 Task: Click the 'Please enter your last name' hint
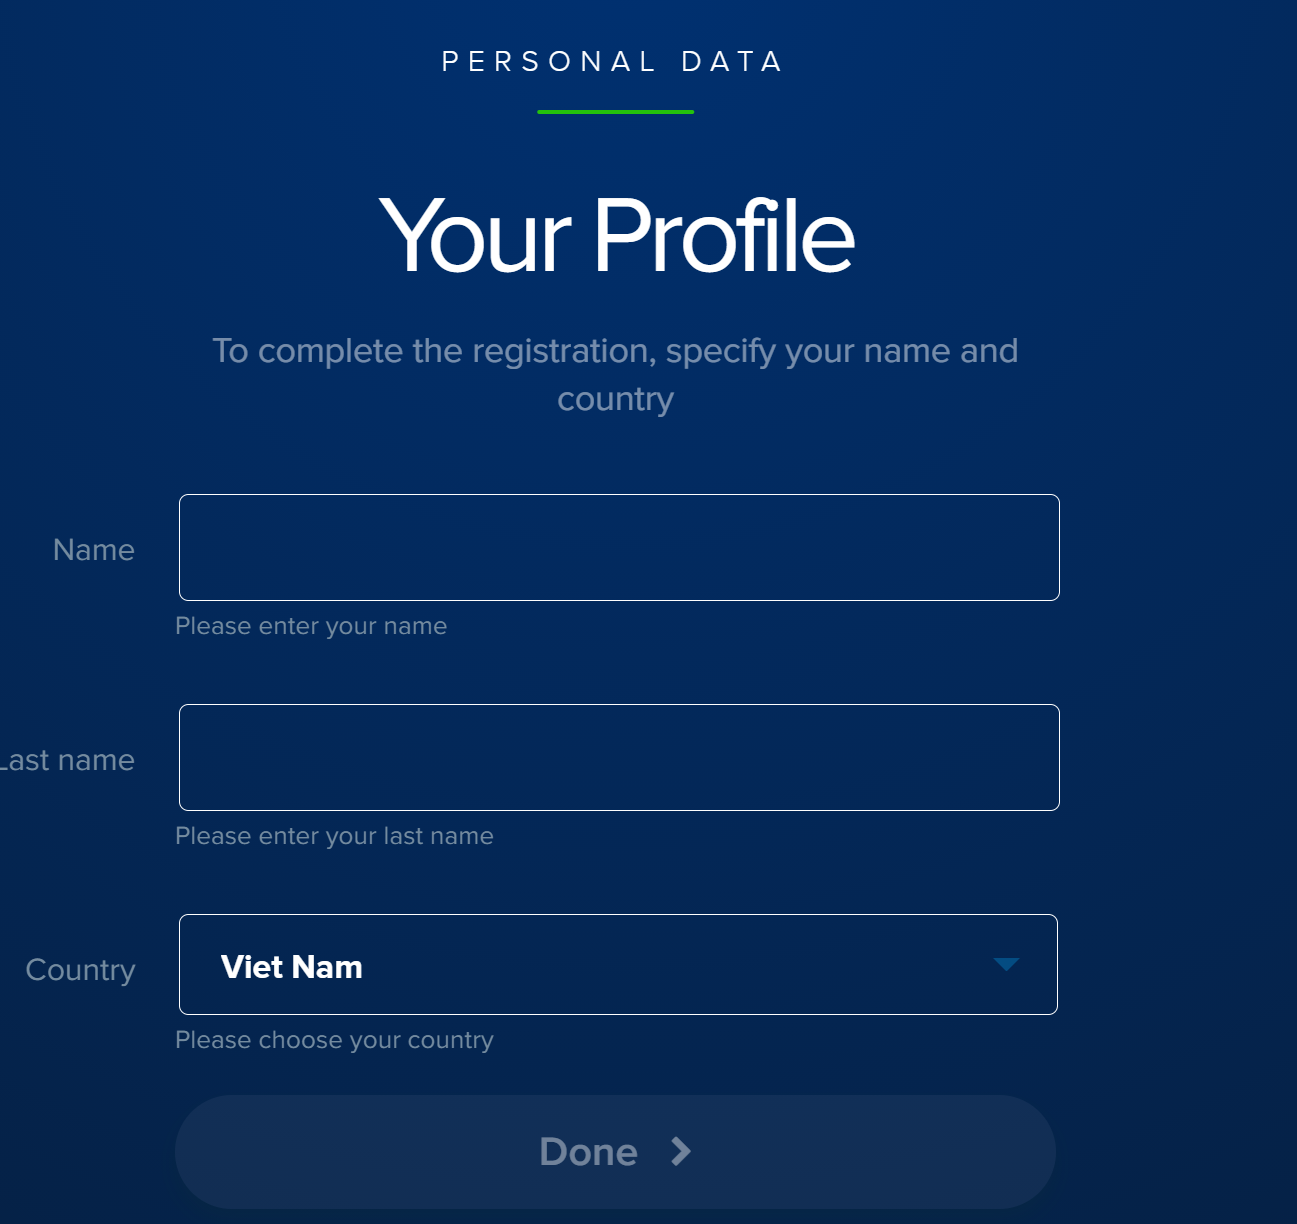pos(334,836)
